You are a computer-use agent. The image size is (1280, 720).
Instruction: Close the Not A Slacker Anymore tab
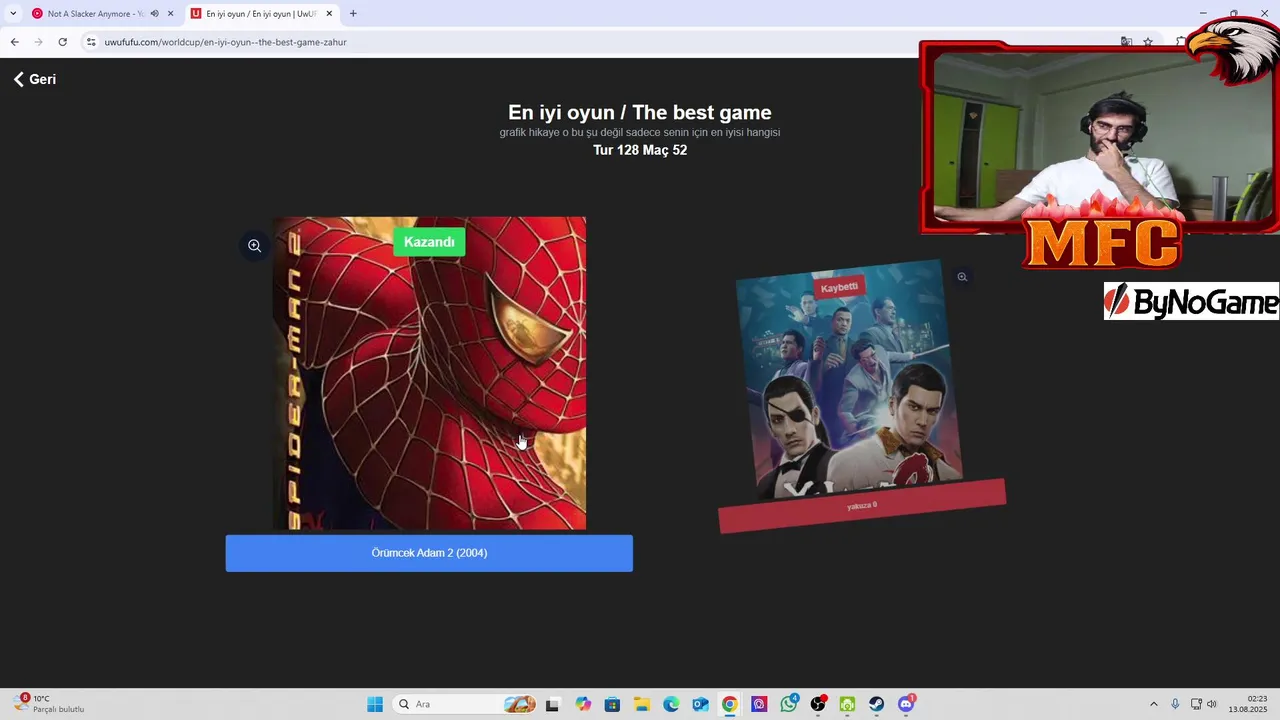click(170, 14)
